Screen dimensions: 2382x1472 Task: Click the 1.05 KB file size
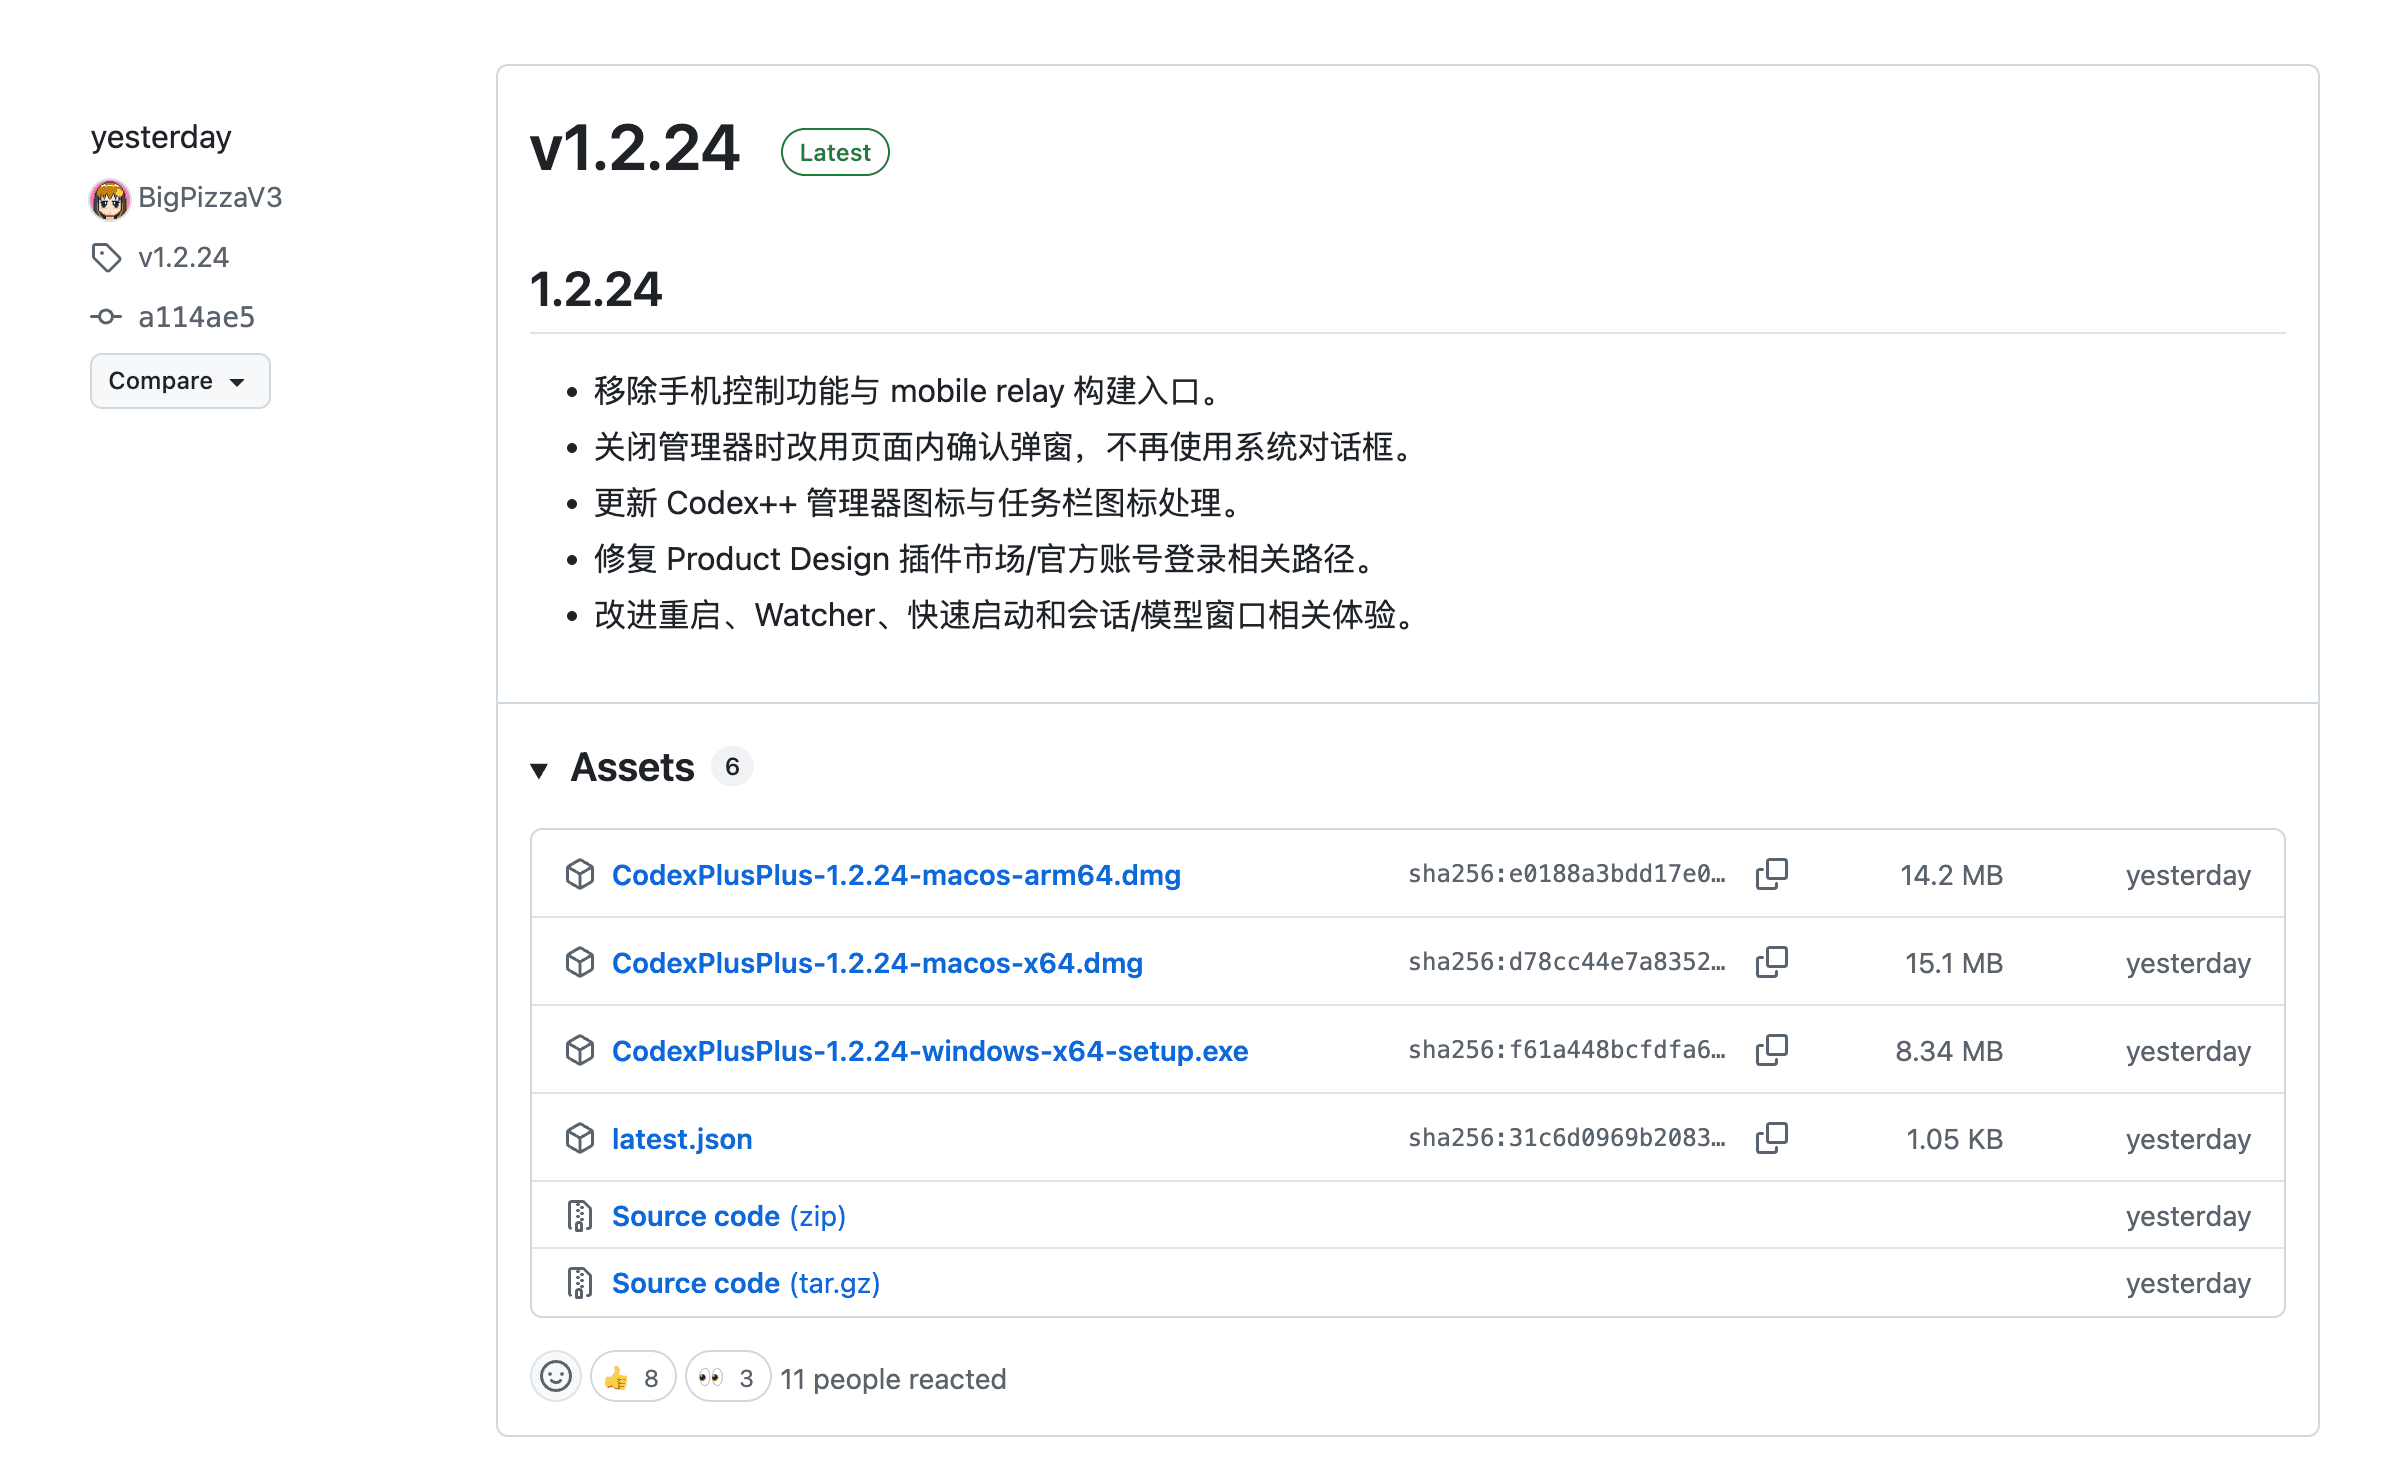click(x=1954, y=1139)
